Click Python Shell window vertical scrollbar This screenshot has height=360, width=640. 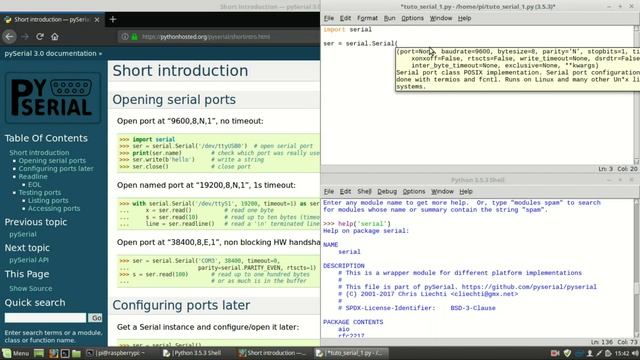tap(637, 269)
